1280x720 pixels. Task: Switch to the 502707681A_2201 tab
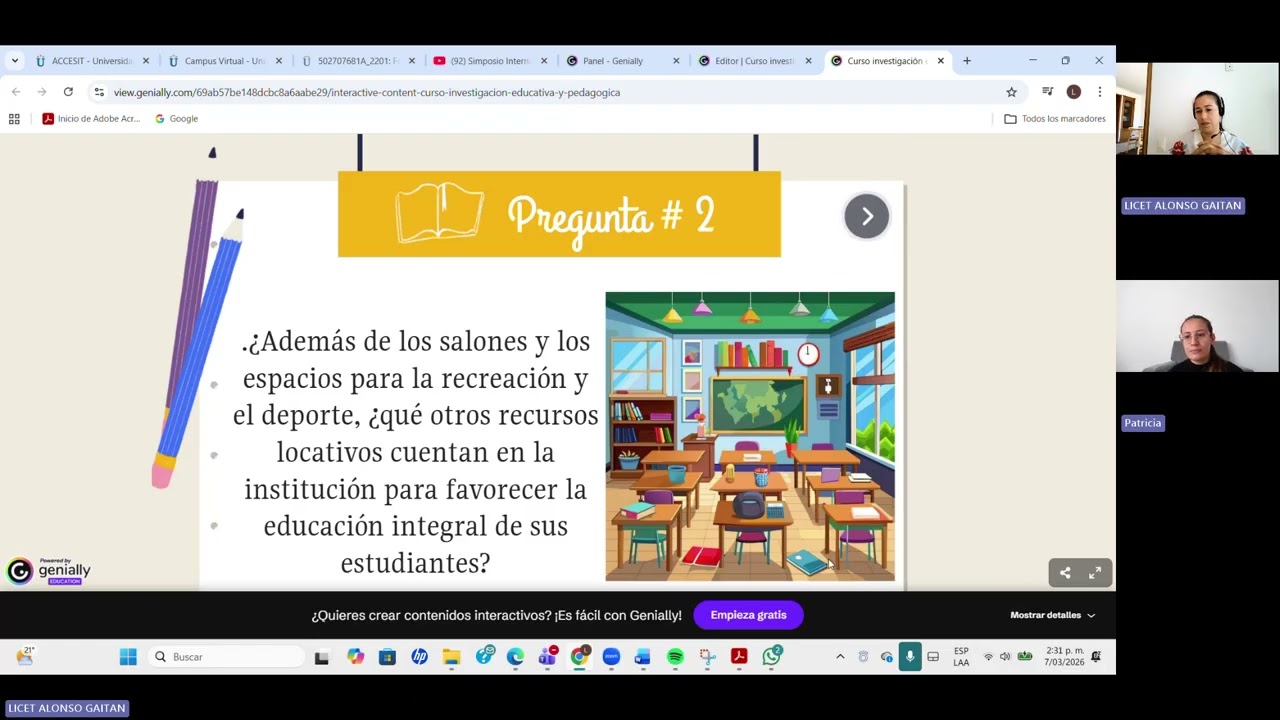[x=357, y=61]
